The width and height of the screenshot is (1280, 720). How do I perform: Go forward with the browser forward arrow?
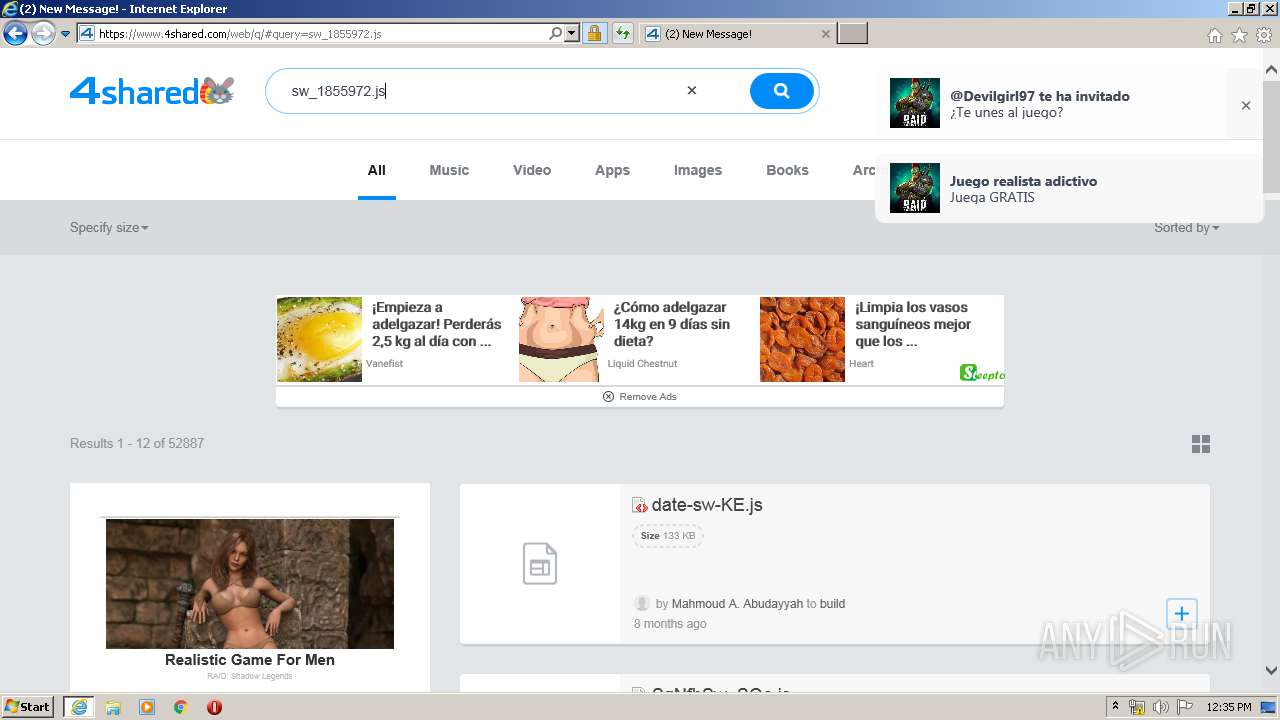[x=43, y=34]
